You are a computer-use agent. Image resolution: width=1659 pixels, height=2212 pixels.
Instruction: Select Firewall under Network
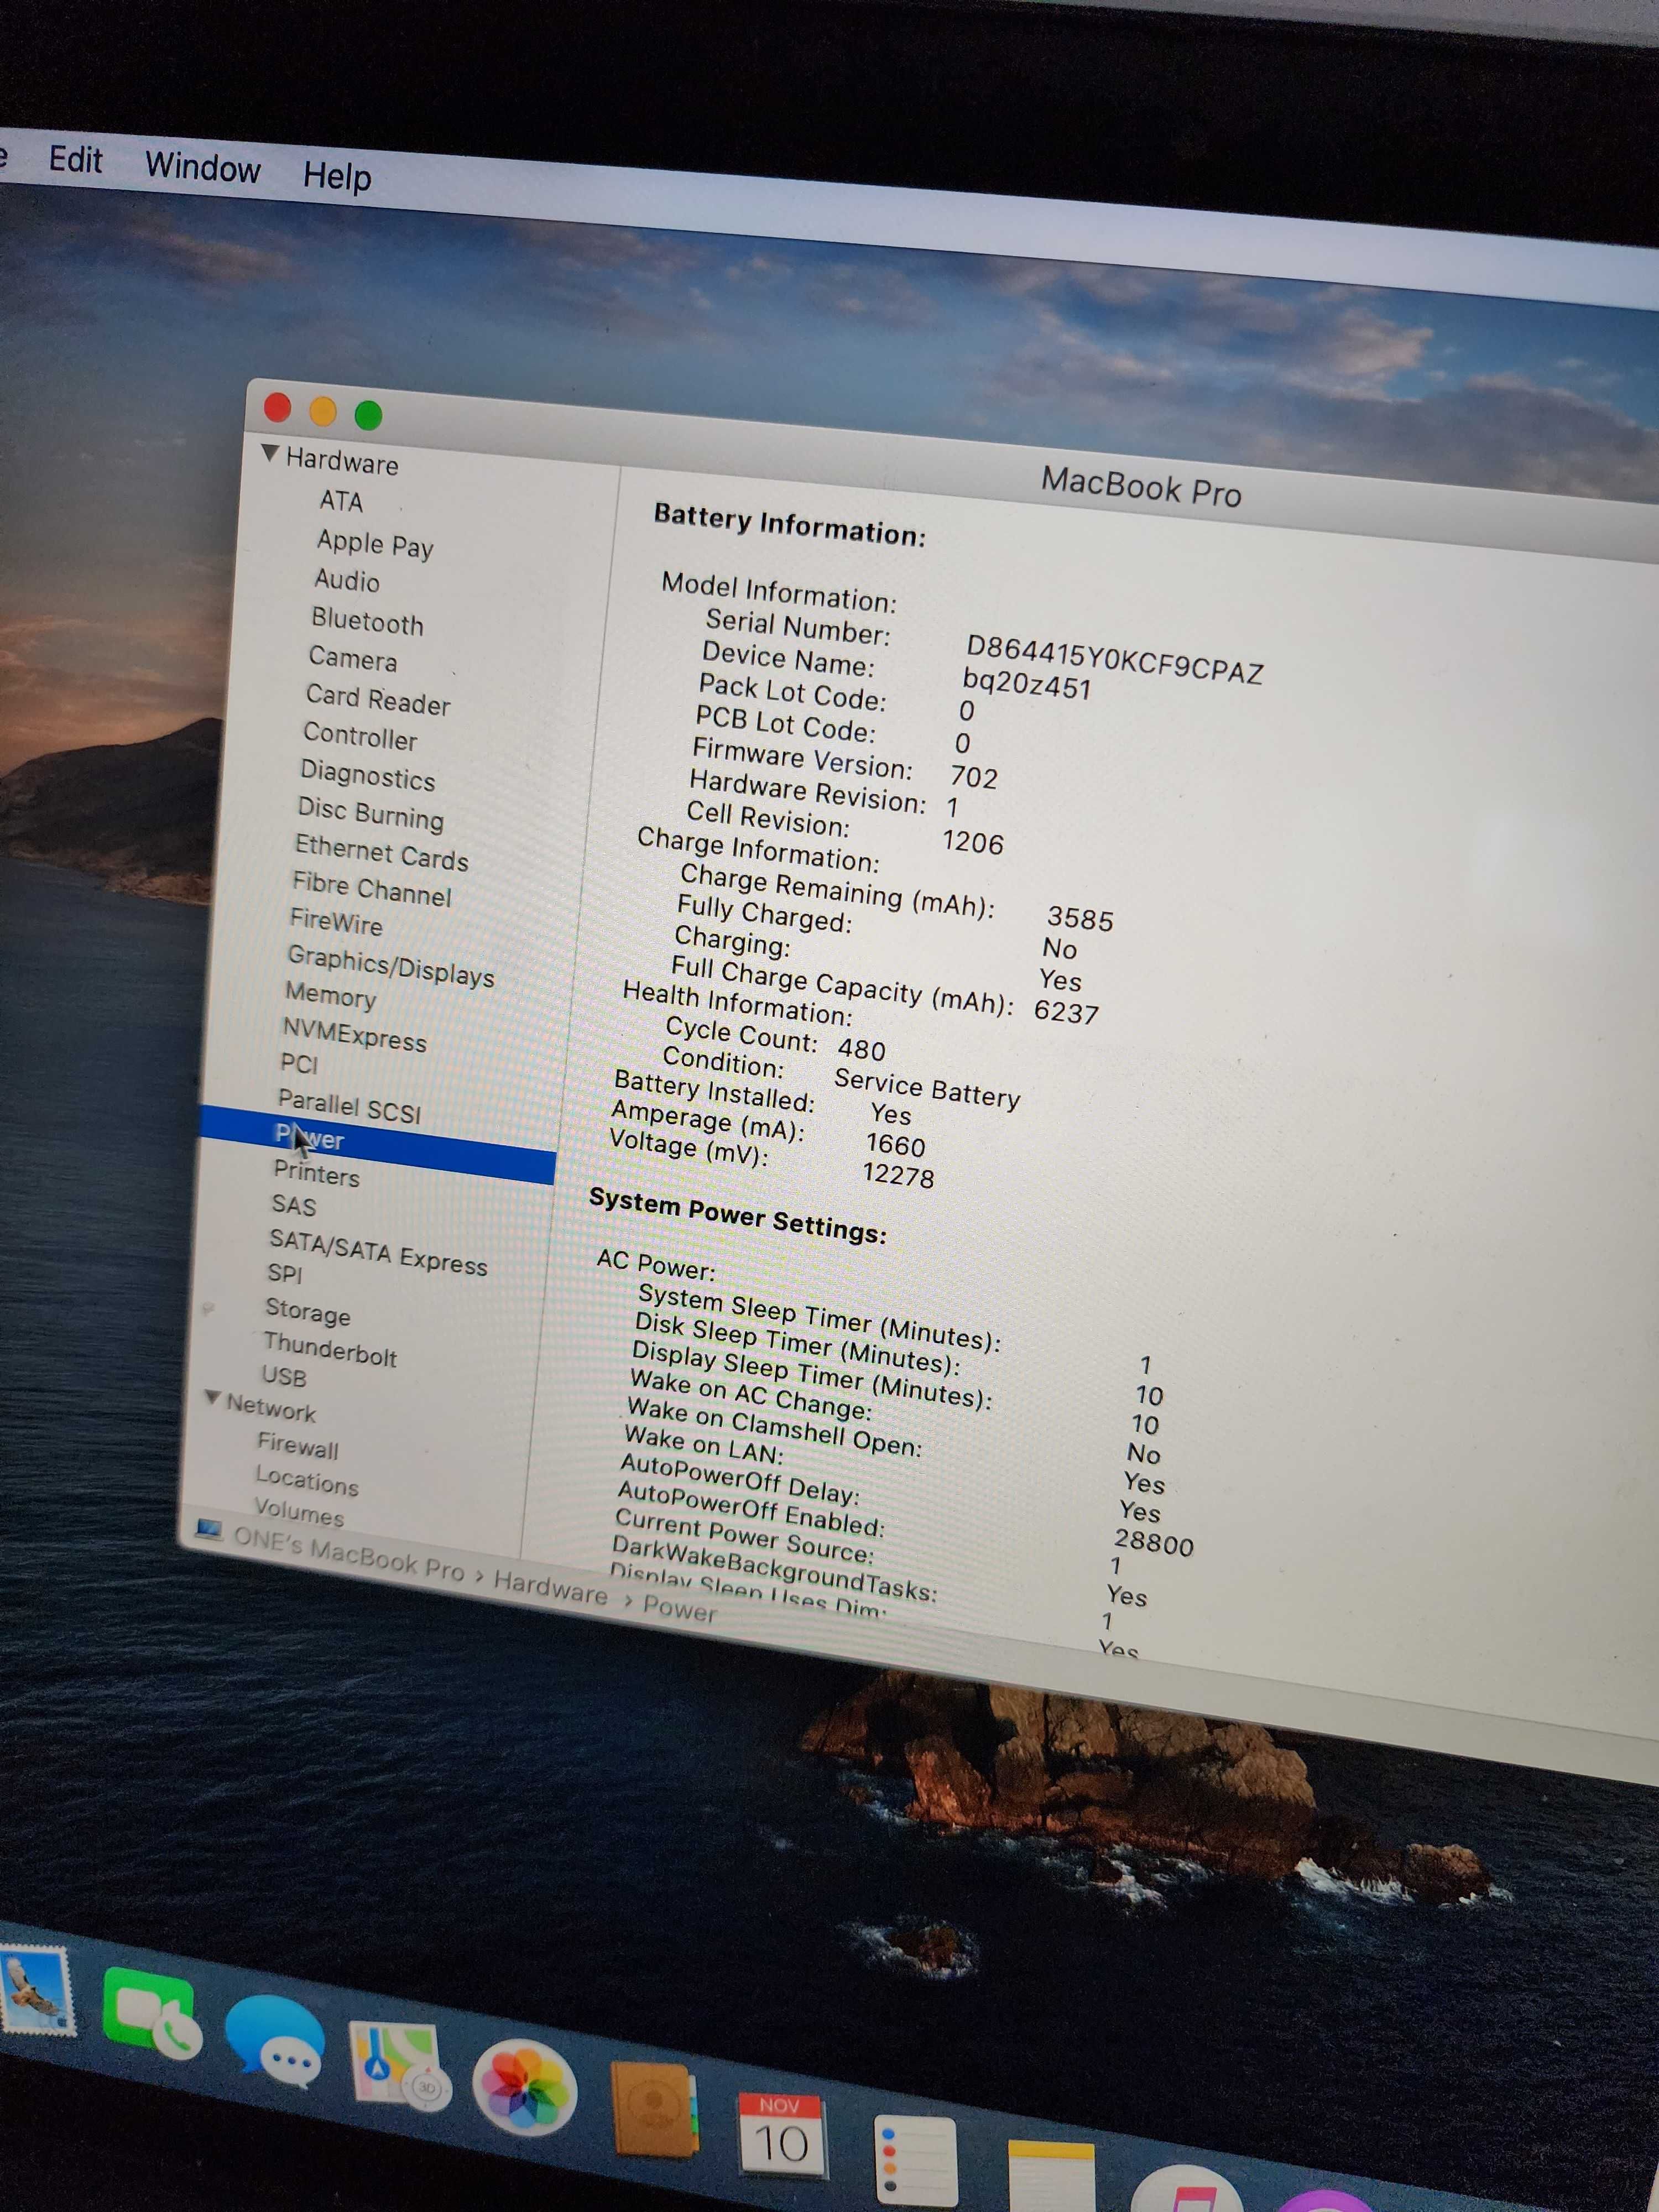click(298, 1446)
